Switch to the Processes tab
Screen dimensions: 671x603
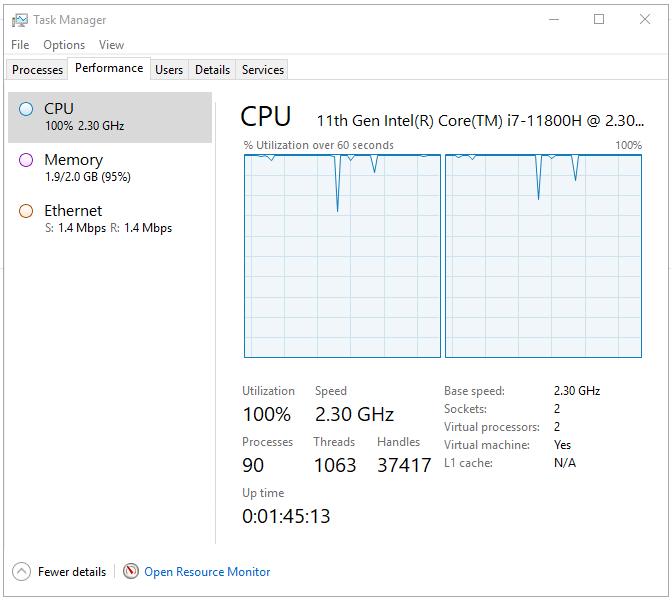pyautogui.click(x=38, y=70)
